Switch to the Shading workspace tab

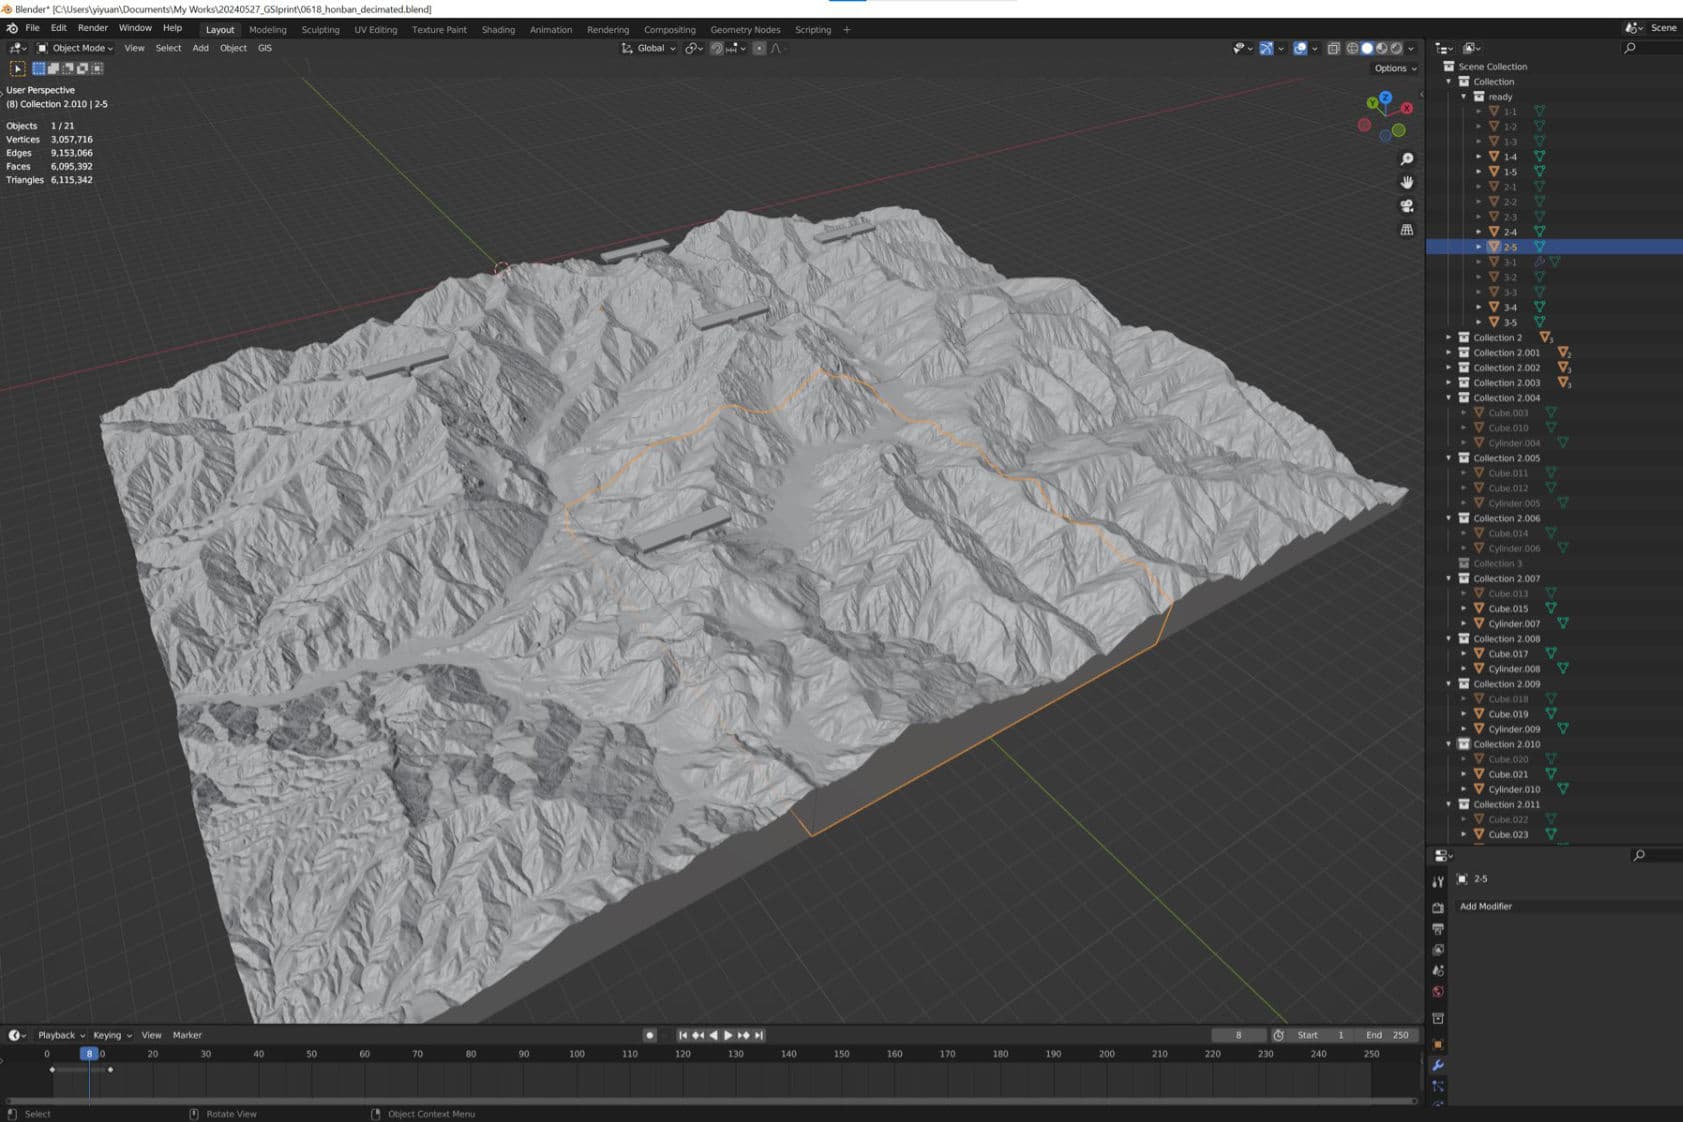pyautogui.click(x=498, y=30)
